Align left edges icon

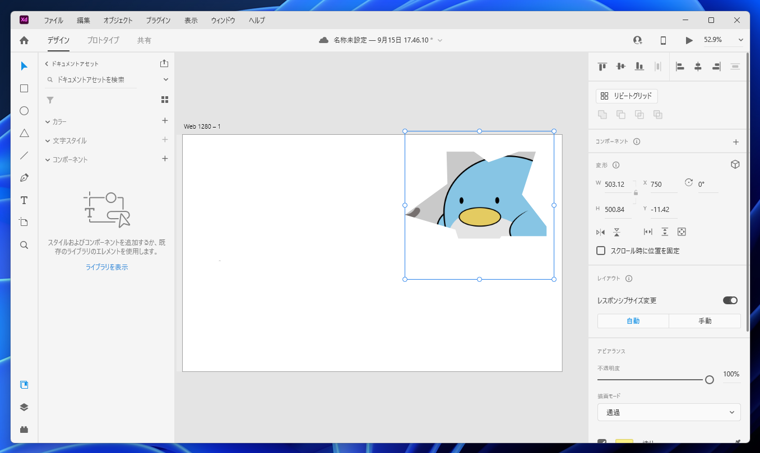pos(680,66)
